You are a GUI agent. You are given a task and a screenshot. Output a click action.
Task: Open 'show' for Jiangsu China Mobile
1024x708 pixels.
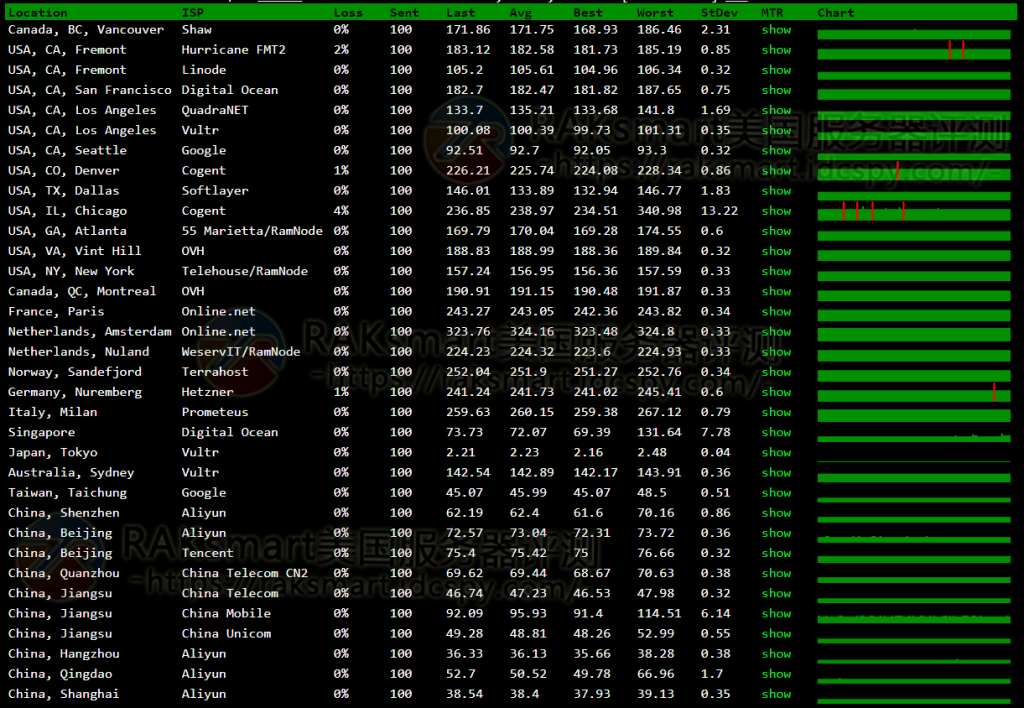tap(776, 613)
